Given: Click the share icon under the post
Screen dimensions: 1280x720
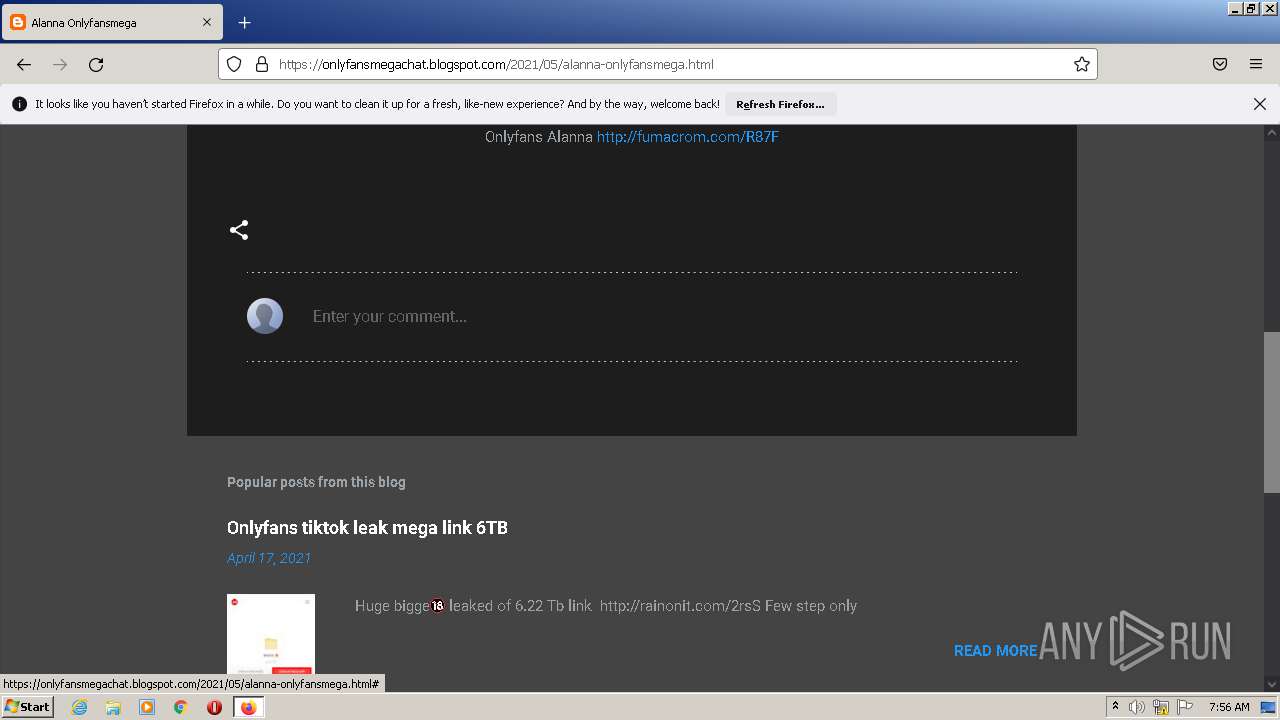Looking at the screenshot, I should click(x=239, y=230).
